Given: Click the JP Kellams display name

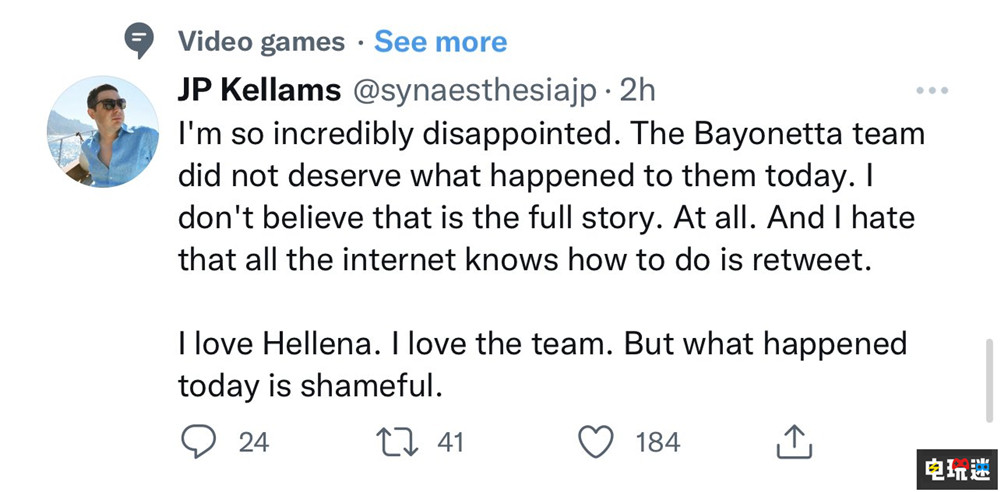Looking at the screenshot, I should pos(258,90).
